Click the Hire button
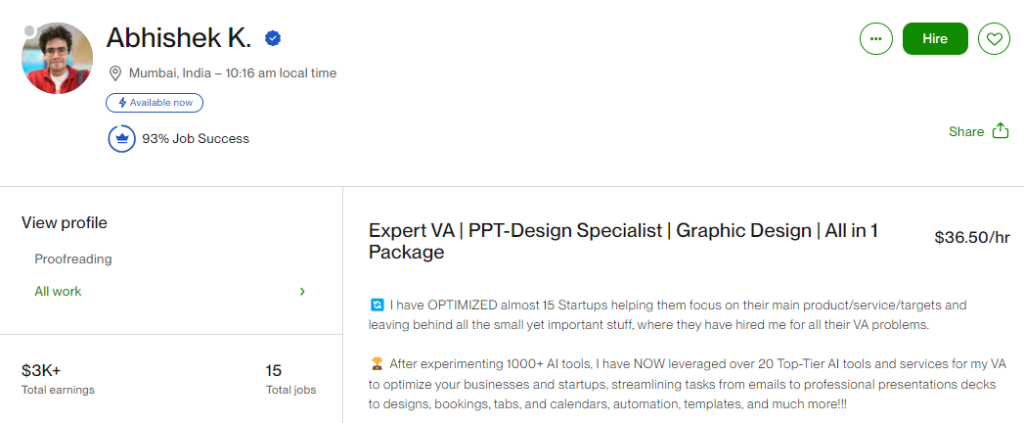 point(935,39)
